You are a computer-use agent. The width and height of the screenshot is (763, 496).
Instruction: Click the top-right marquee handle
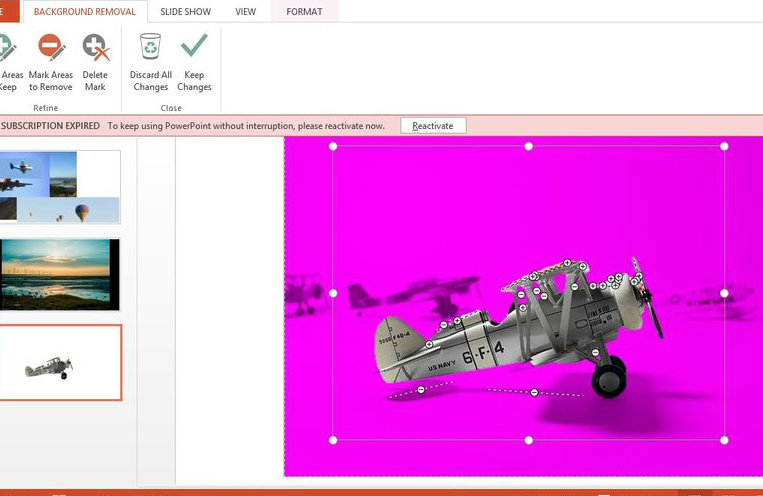pos(724,146)
